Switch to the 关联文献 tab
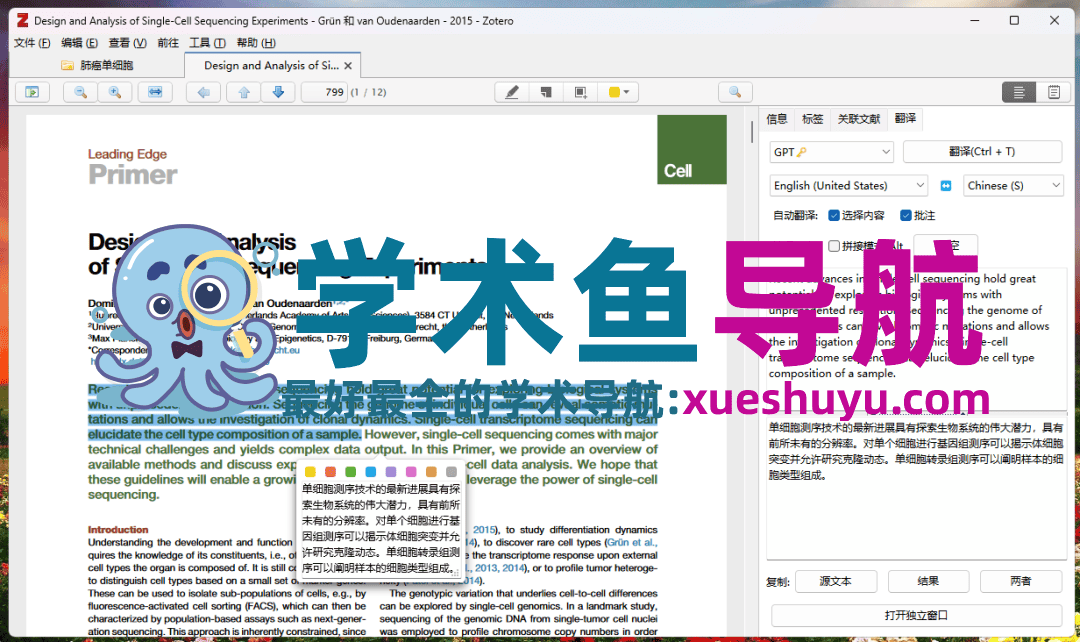 859,119
